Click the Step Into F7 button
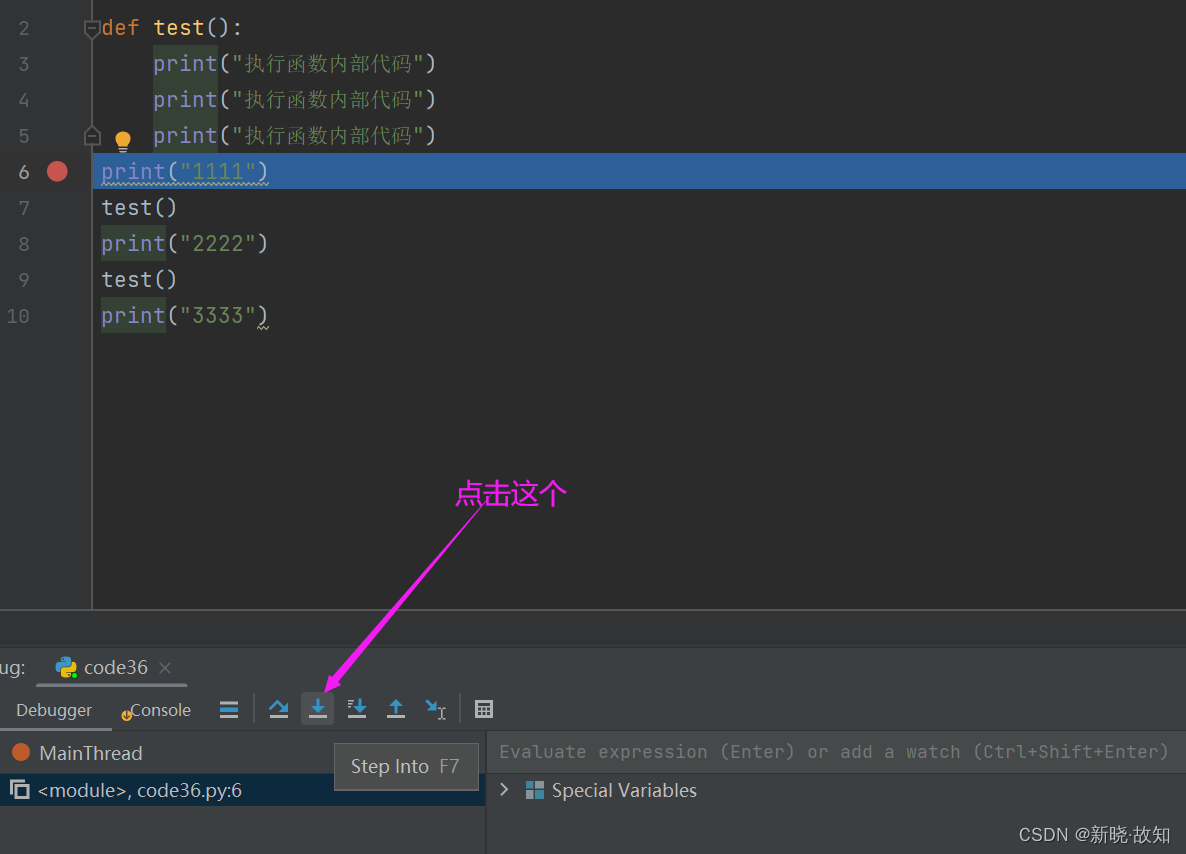 (x=406, y=766)
